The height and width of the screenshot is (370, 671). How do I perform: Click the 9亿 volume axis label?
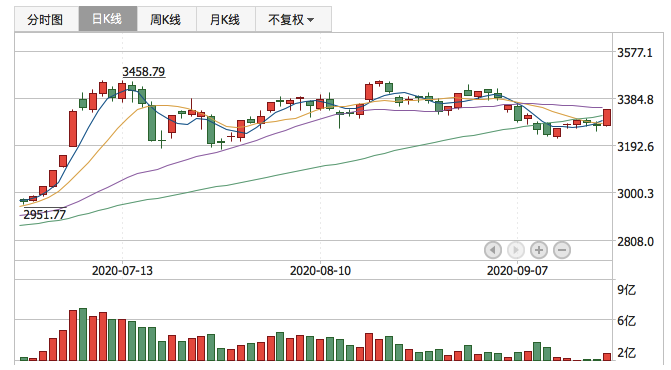coord(626,290)
